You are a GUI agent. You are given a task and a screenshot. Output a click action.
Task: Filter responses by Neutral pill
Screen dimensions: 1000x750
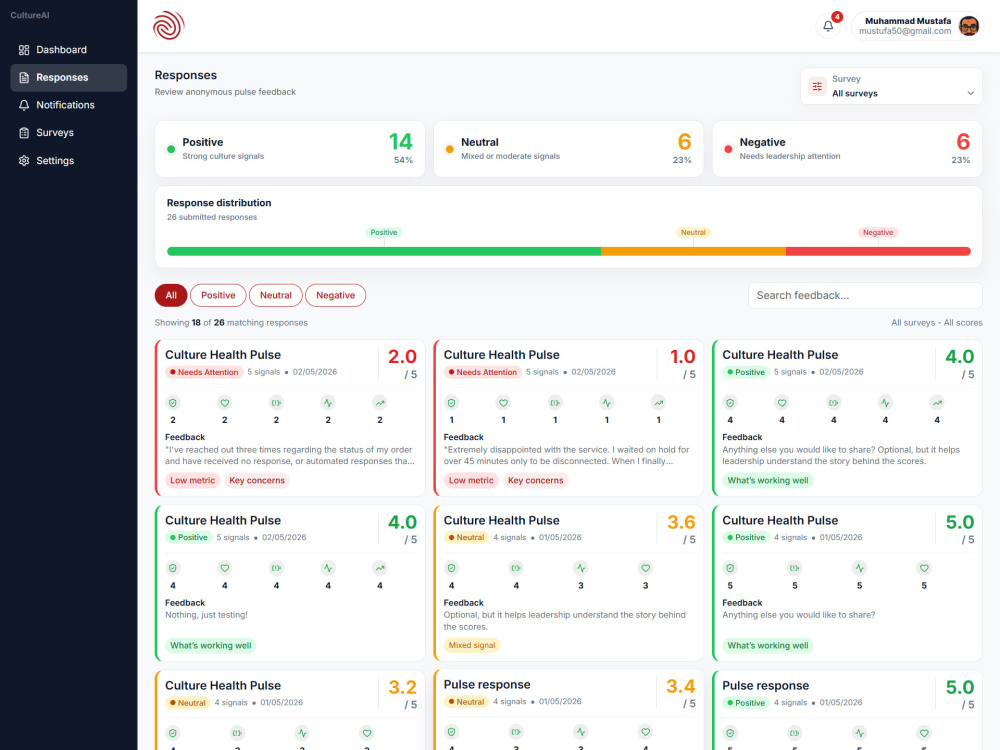276,295
